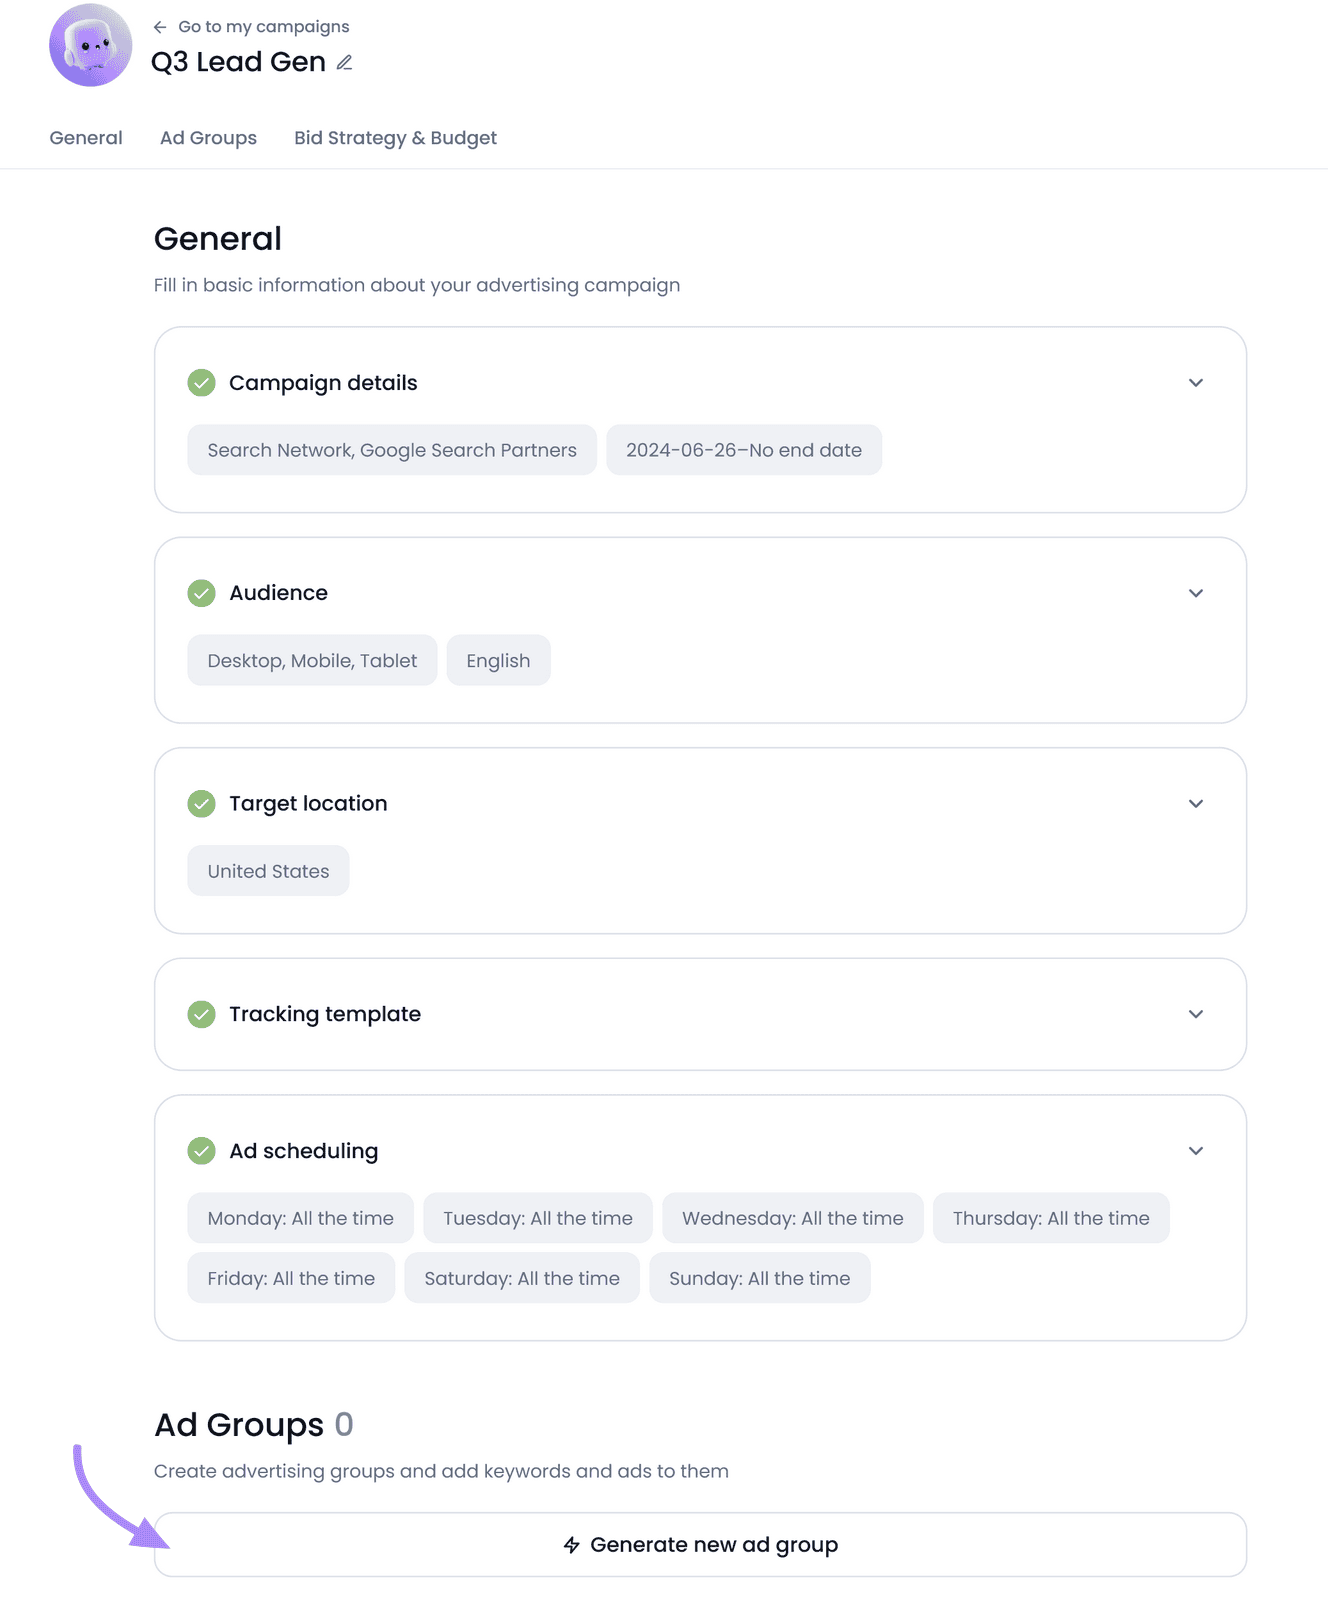The height and width of the screenshot is (1600, 1328).
Task: Click Go to my campaigns link
Action: point(263,27)
